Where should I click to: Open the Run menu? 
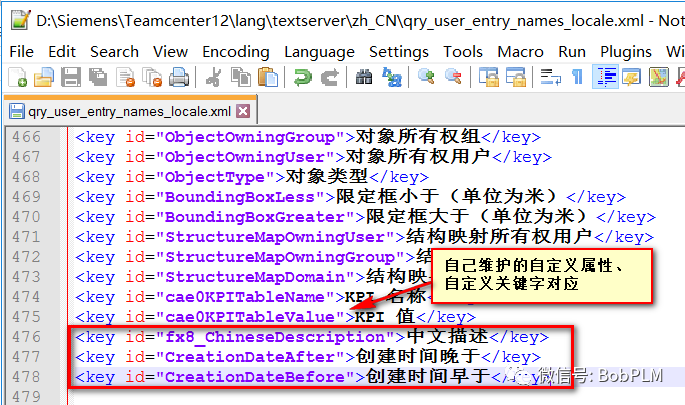(x=572, y=52)
